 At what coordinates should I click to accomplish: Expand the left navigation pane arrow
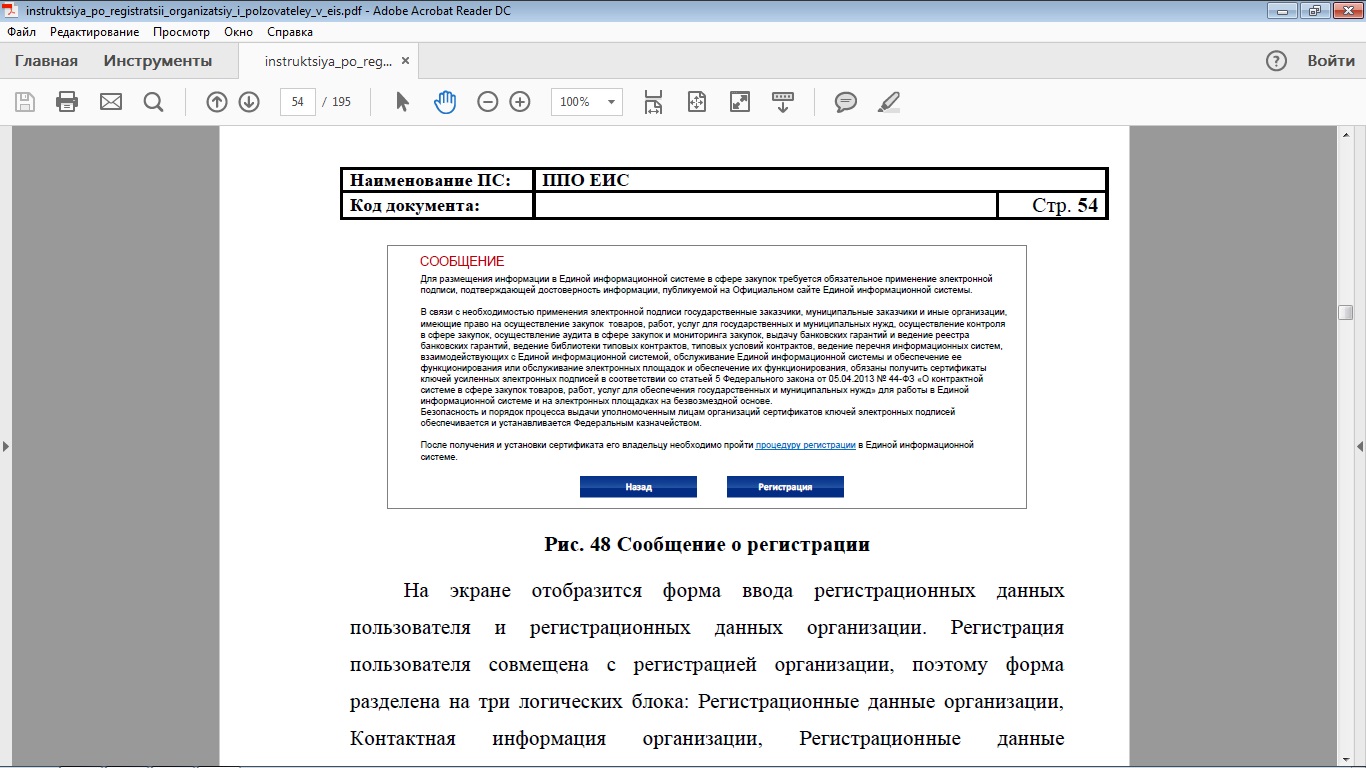[x=6, y=446]
